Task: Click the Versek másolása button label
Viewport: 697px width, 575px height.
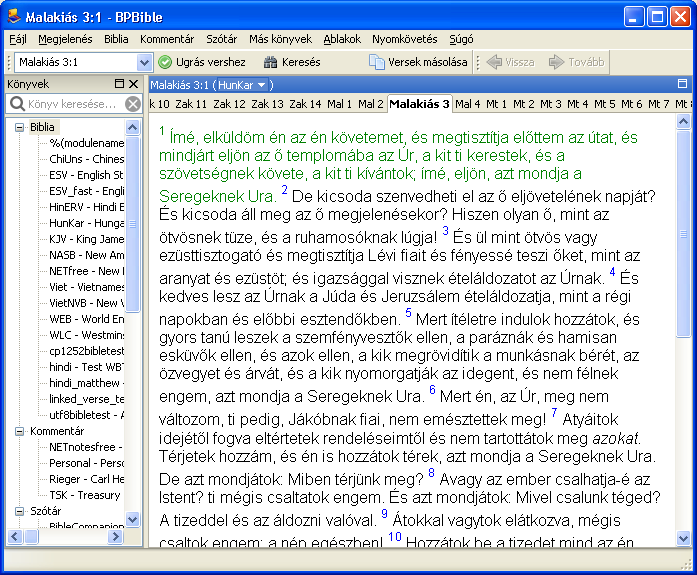Action: [428, 62]
